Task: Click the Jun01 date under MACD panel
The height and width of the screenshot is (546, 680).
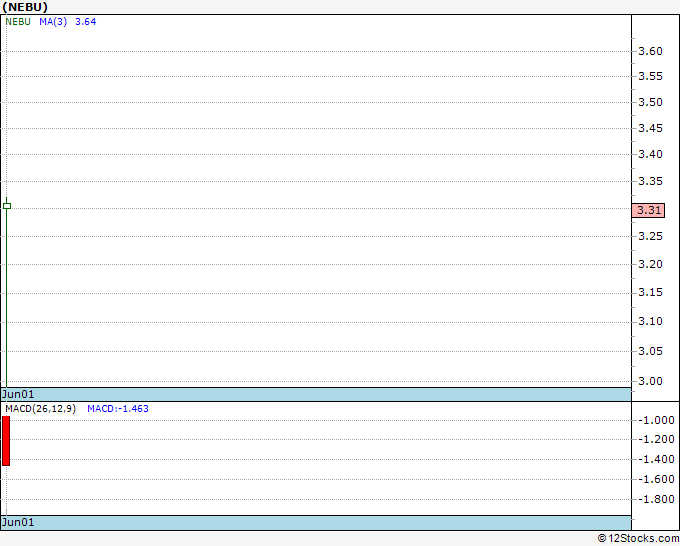Action: coord(18,522)
